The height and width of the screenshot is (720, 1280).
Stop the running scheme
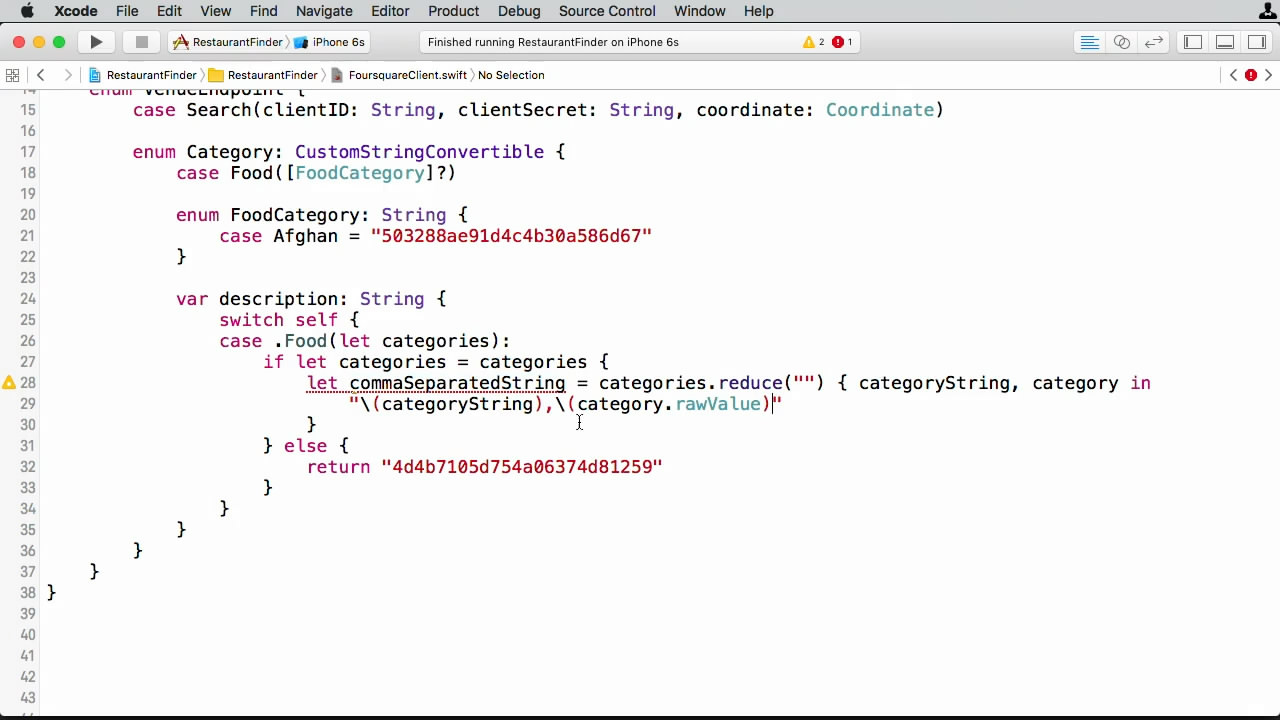click(142, 42)
